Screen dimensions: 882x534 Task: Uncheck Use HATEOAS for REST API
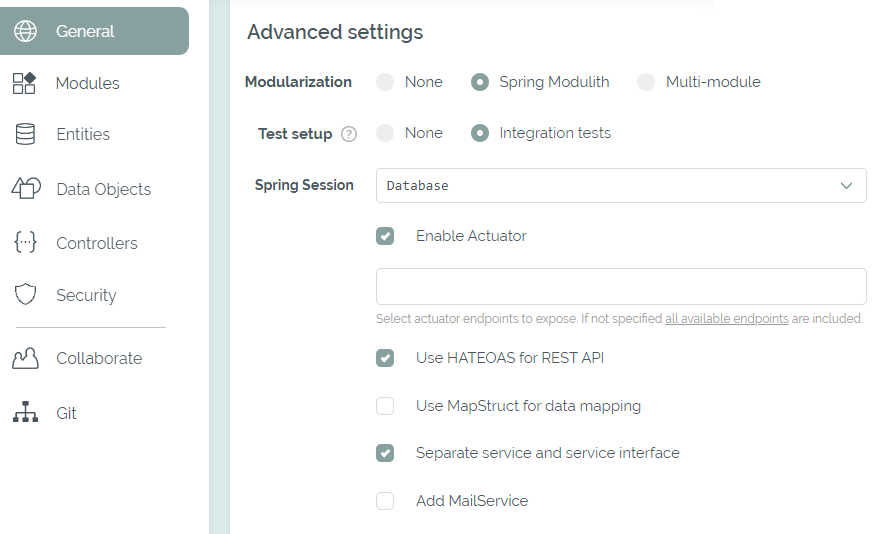(385, 358)
